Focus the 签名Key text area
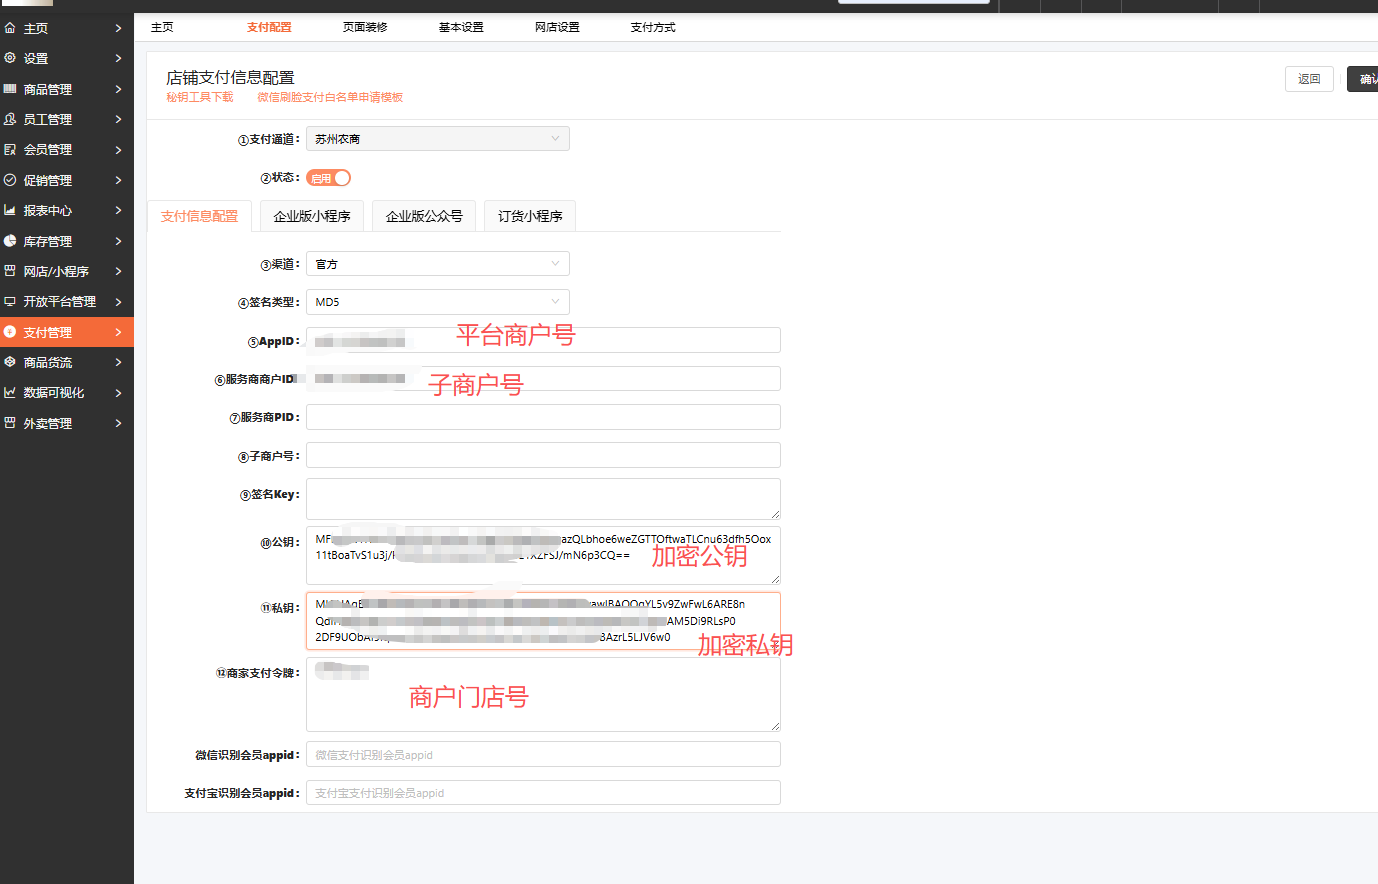 coord(543,499)
